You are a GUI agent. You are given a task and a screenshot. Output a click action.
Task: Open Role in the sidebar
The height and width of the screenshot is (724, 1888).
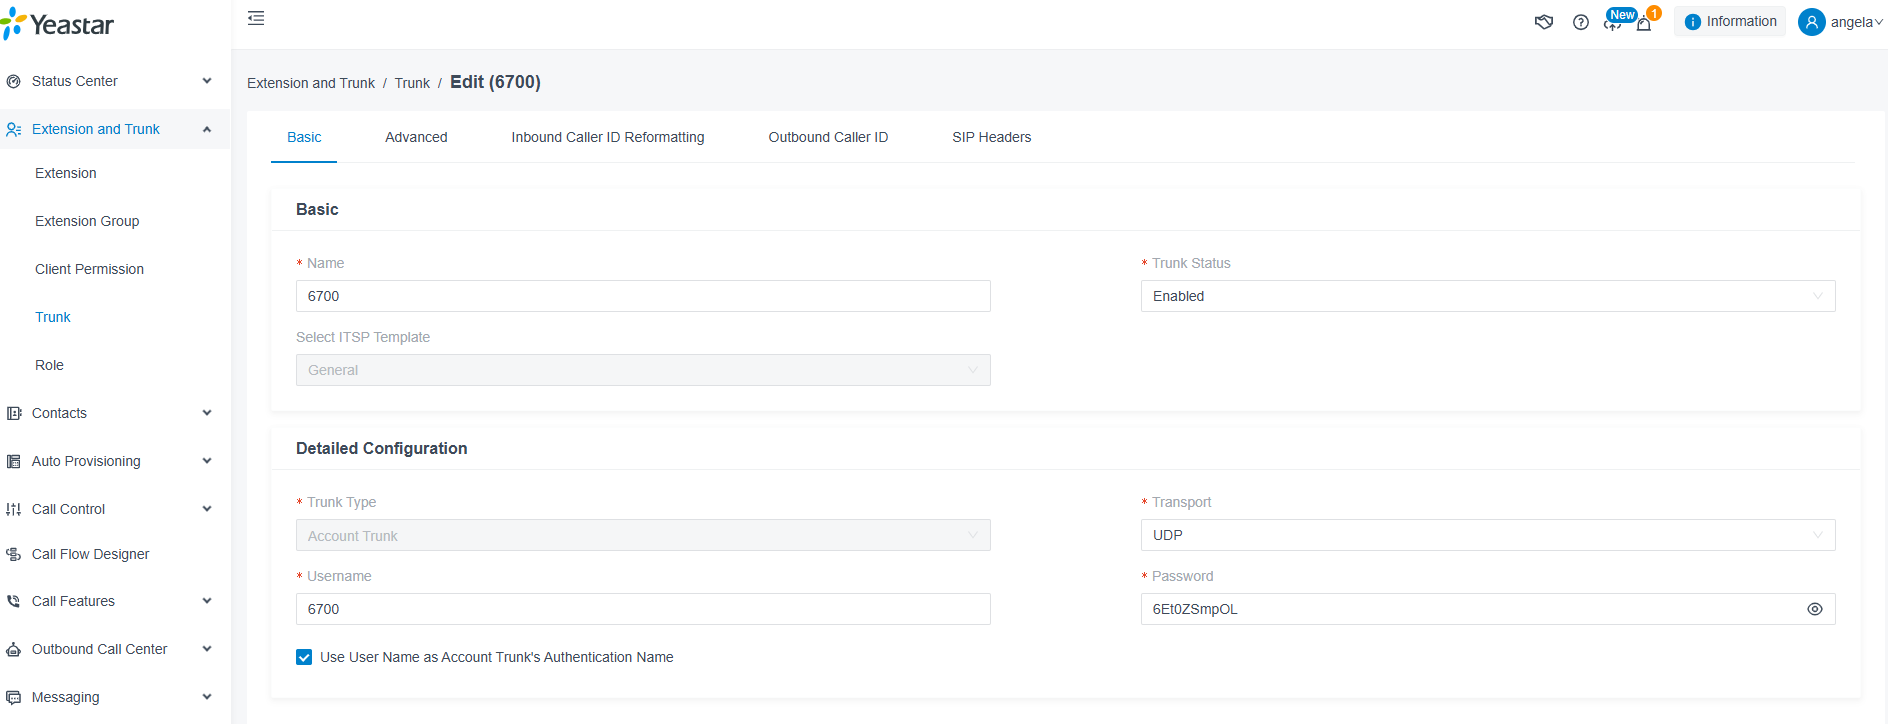pos(49,365)
